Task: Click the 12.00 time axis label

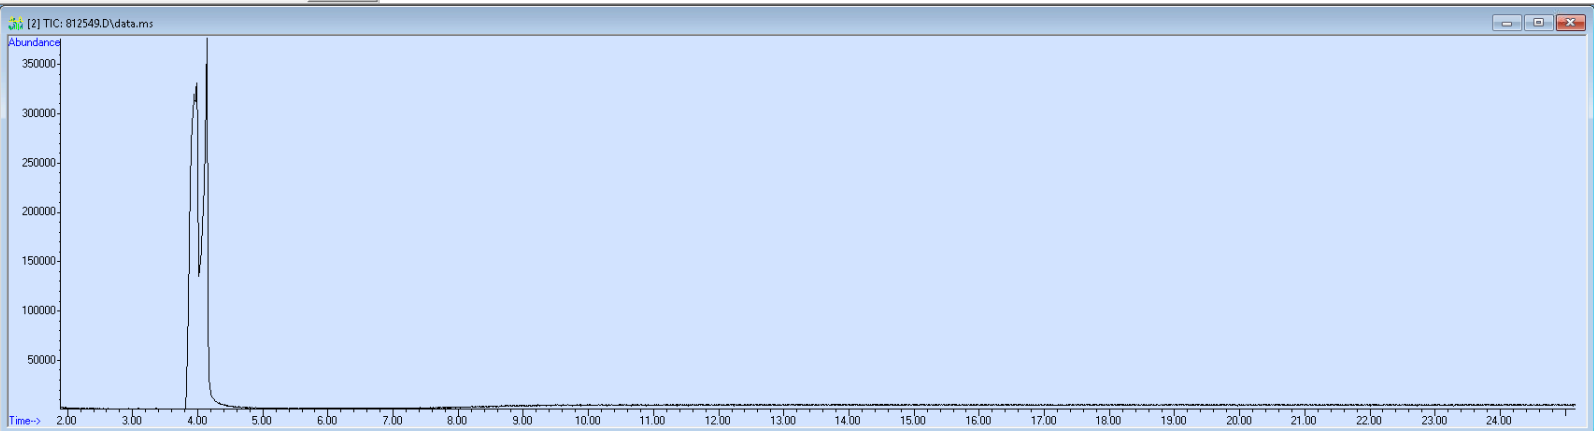Action: (x=717, y=421)
